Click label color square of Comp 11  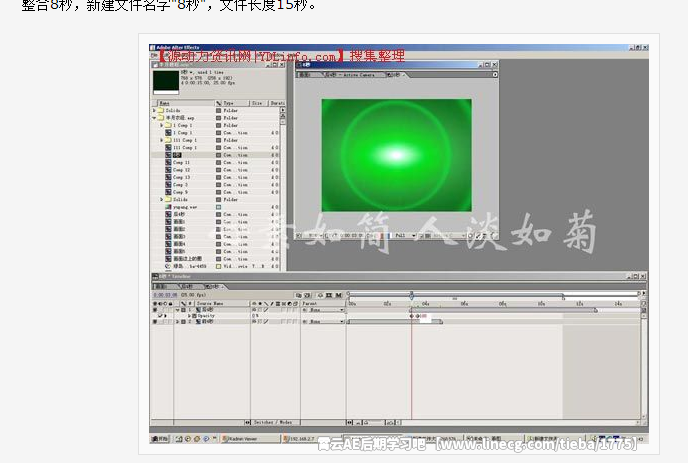tap(219, 162)
